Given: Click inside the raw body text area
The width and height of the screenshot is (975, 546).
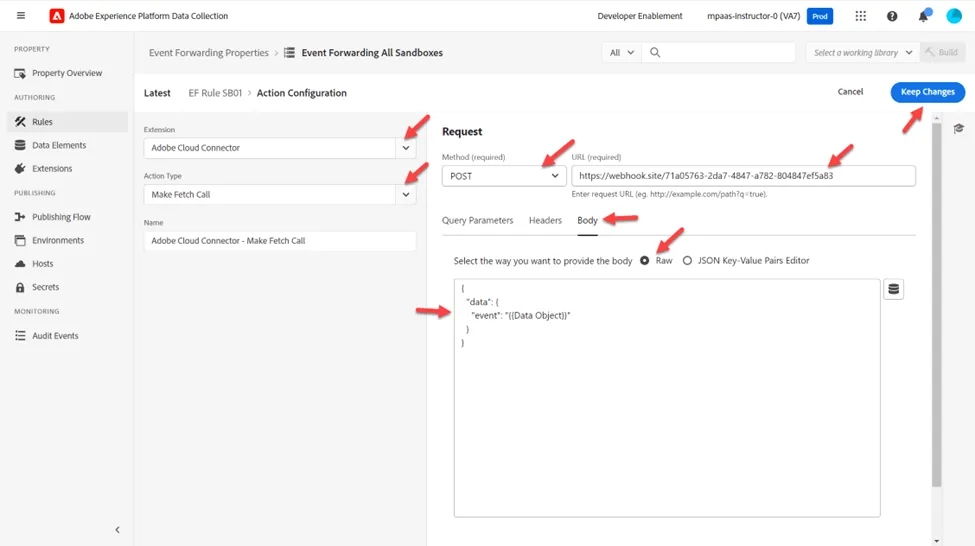Looking at the screenshot, I should click(x=667, y=398).
